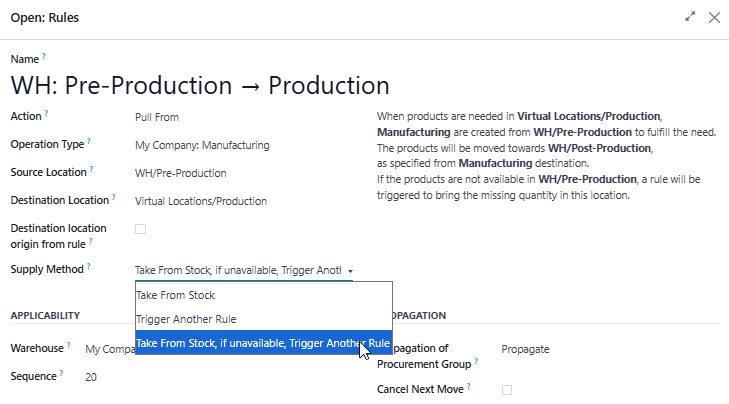Click the help icon beside Action
Viewport: 729px width, 404px height.
pos(46,113)
